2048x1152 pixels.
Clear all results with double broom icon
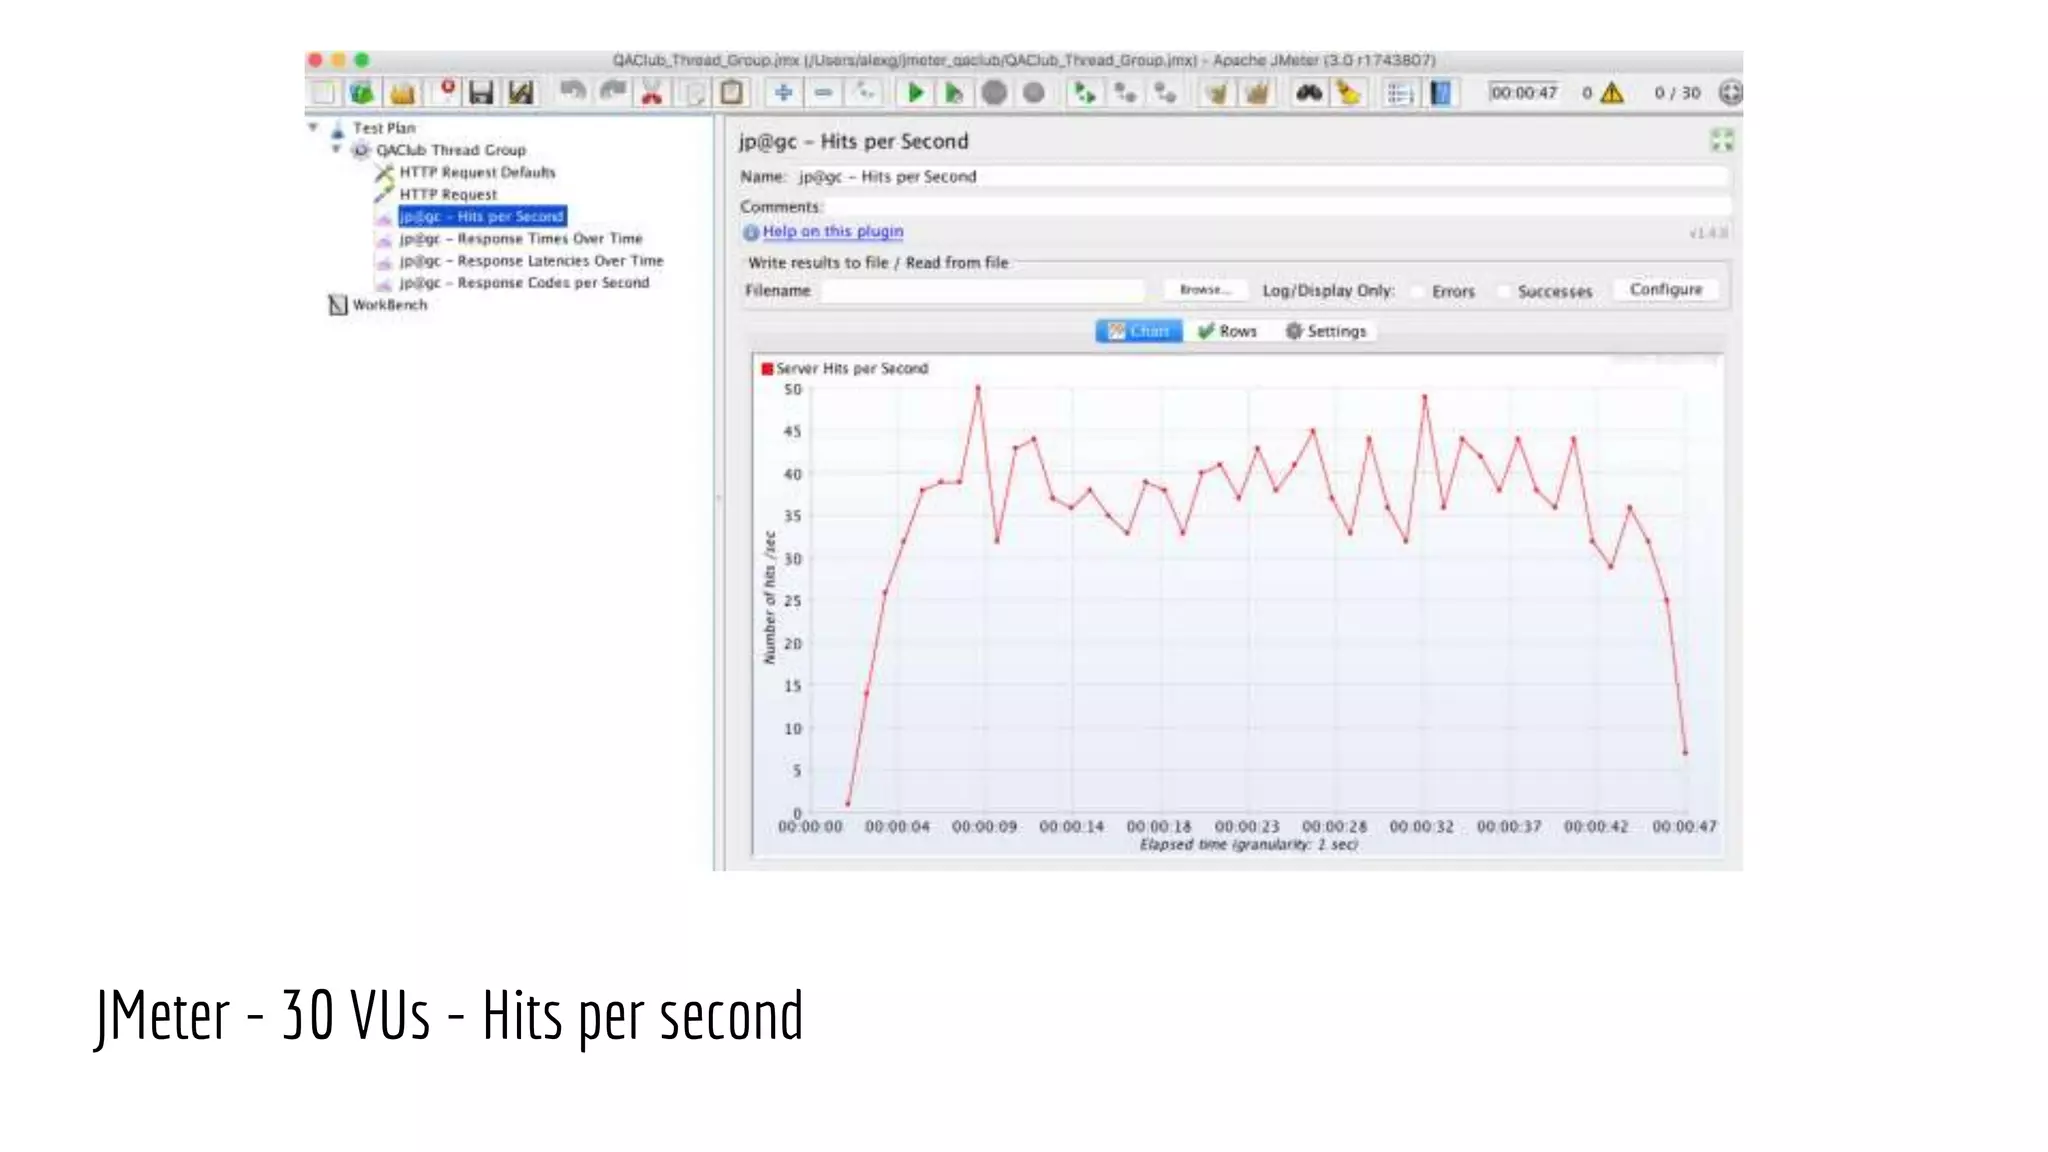(x=1256, y=93)
